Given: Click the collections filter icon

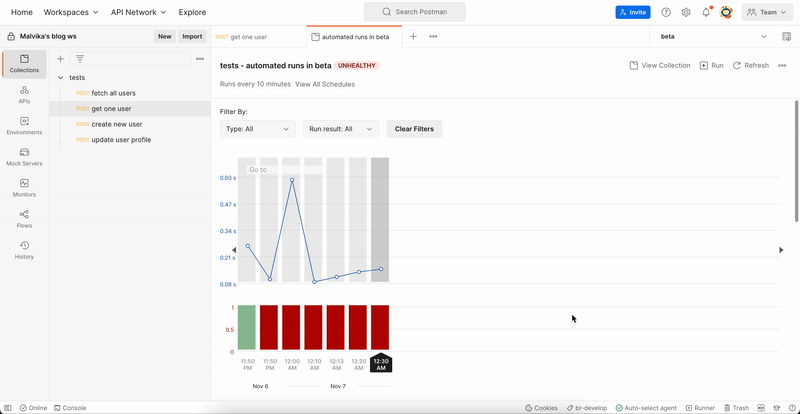Looking at the screenshot, I should click(x=80, y=59).
